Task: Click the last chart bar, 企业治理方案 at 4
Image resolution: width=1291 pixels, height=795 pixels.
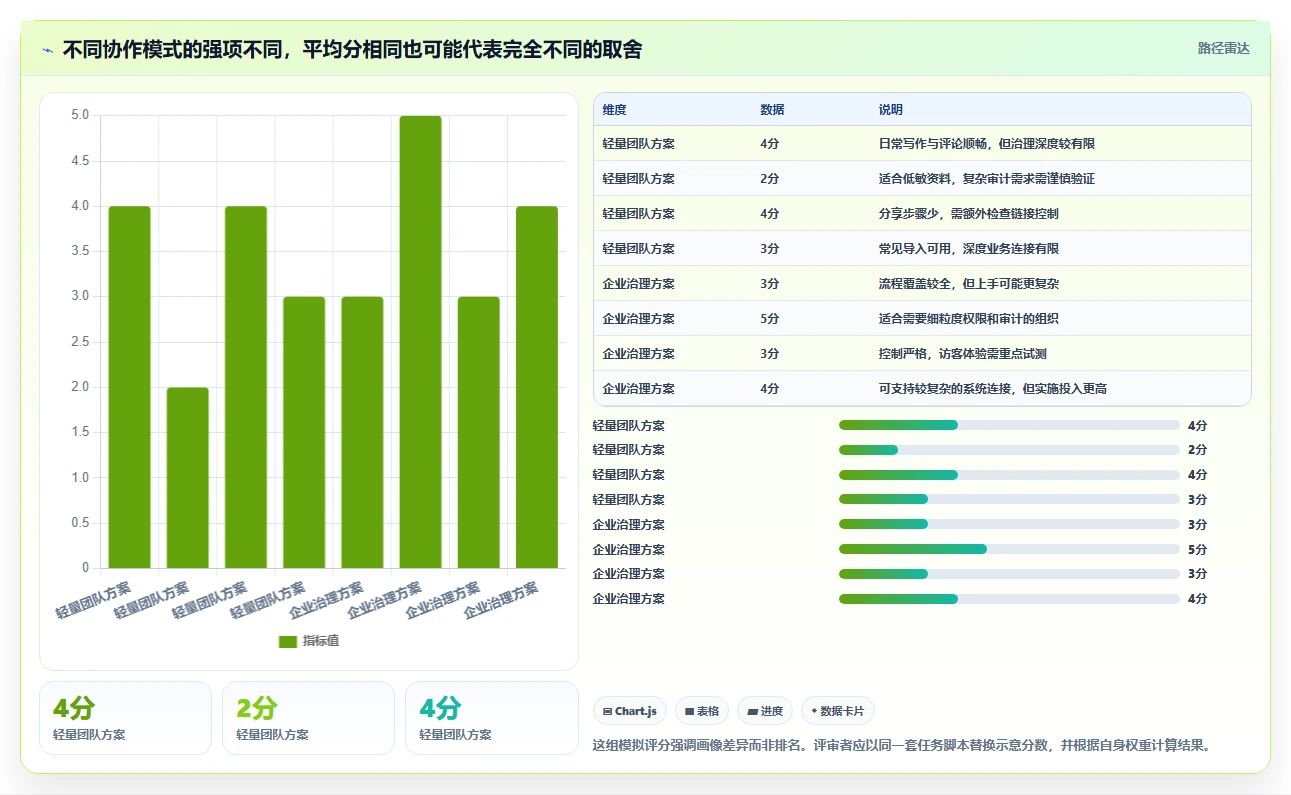Action: coord(537,387)
